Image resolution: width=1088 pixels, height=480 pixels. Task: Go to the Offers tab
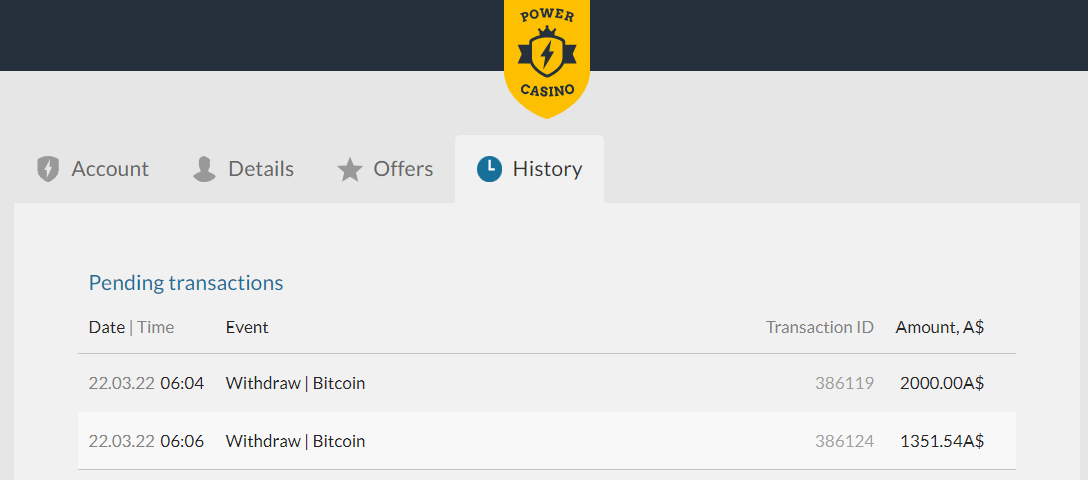[403, 169]
